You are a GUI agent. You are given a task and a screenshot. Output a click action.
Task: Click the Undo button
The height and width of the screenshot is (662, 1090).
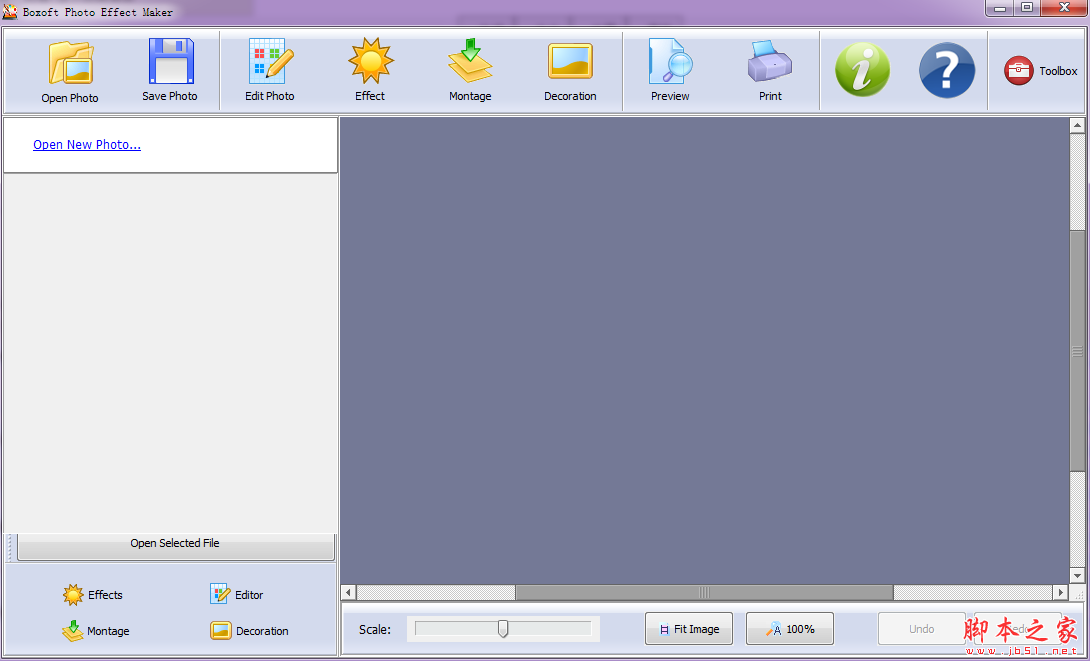pos(922,629)
